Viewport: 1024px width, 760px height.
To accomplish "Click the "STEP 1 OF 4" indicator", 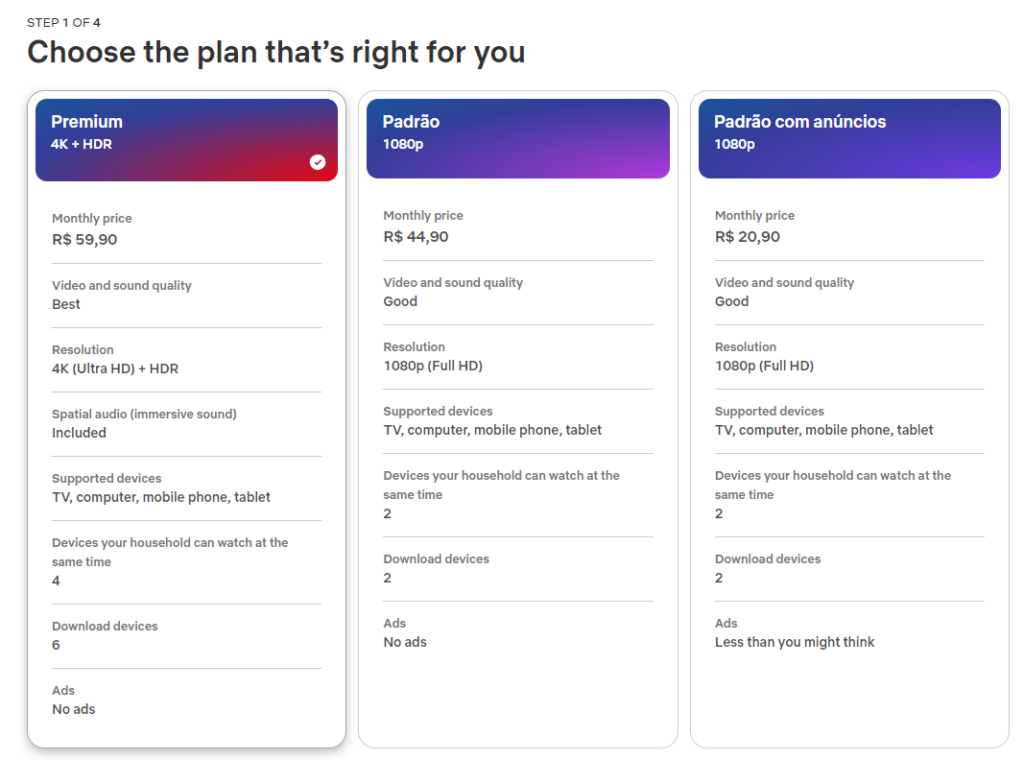I will [64, 22].
